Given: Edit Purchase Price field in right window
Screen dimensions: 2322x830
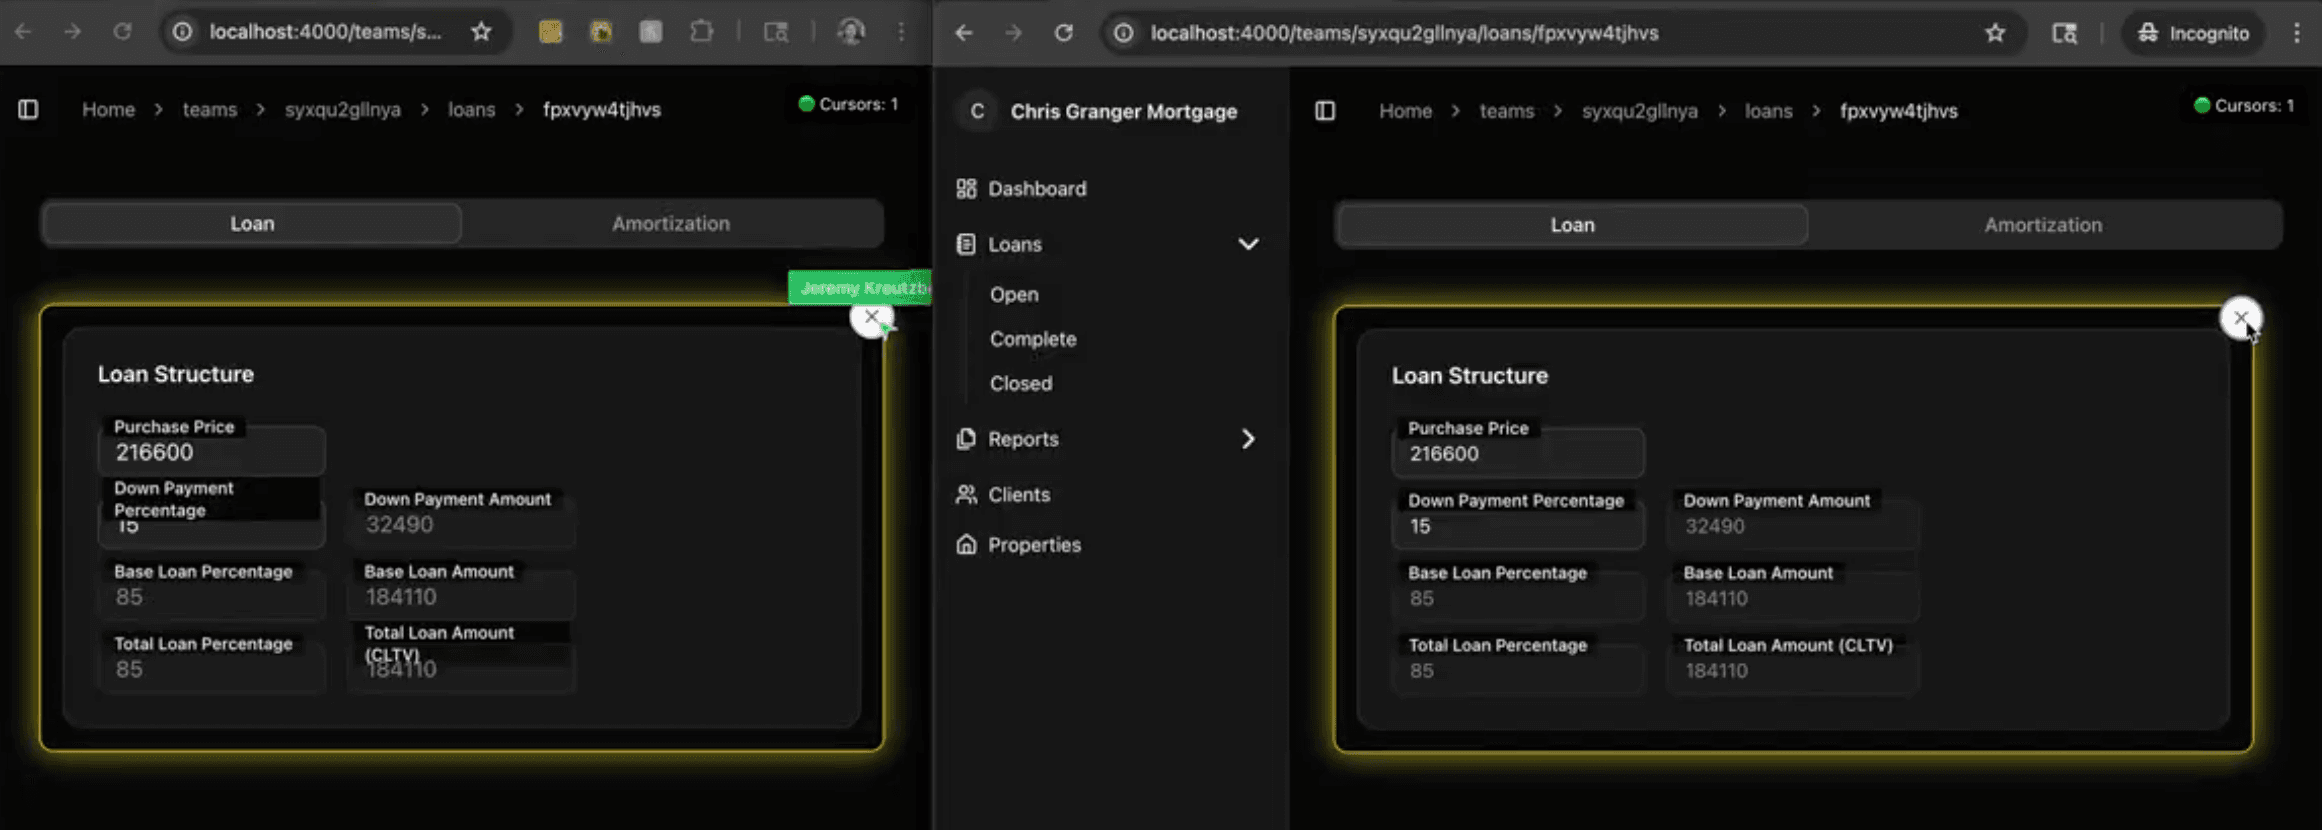Looking at the screenshot, I should (x=1518, y=454).
